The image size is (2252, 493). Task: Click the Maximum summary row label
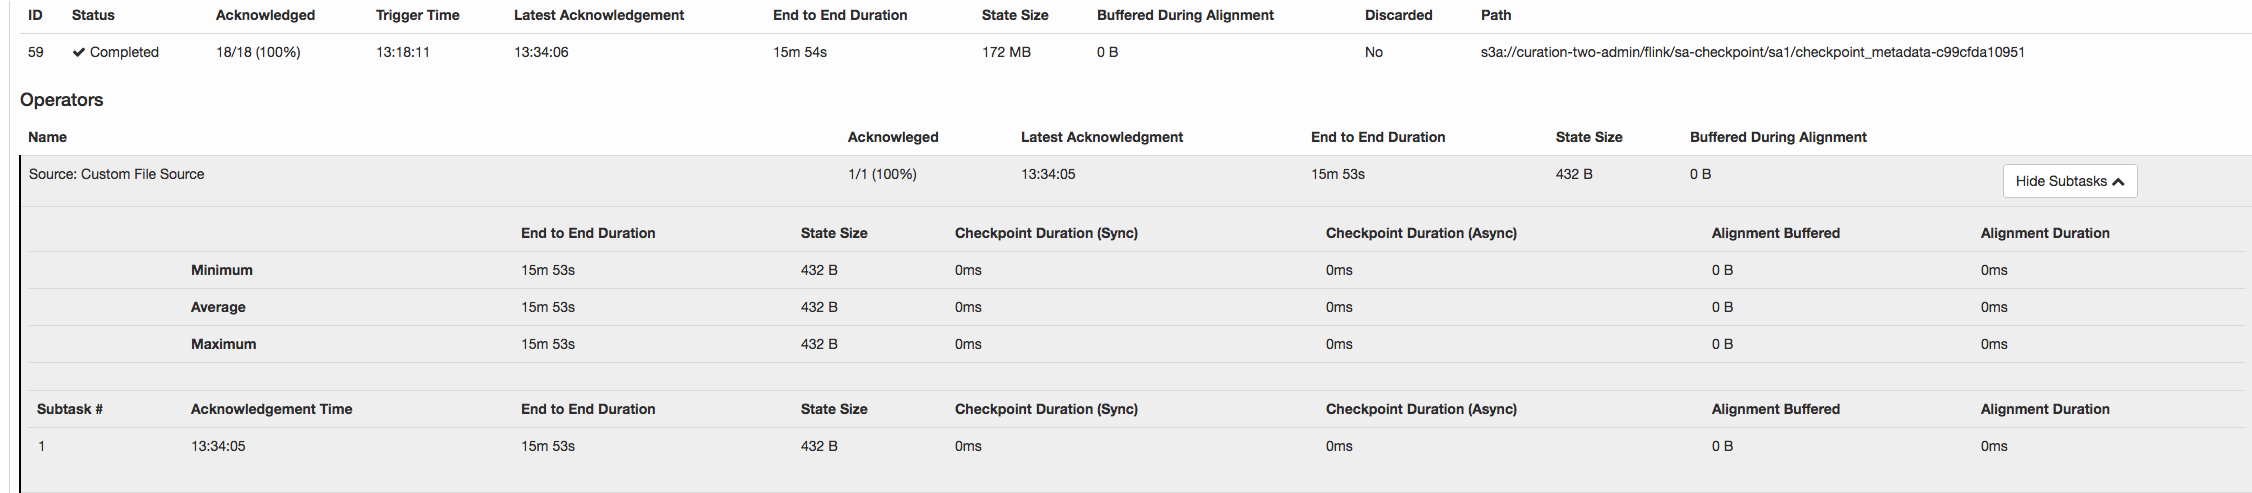tap(223, 344)
